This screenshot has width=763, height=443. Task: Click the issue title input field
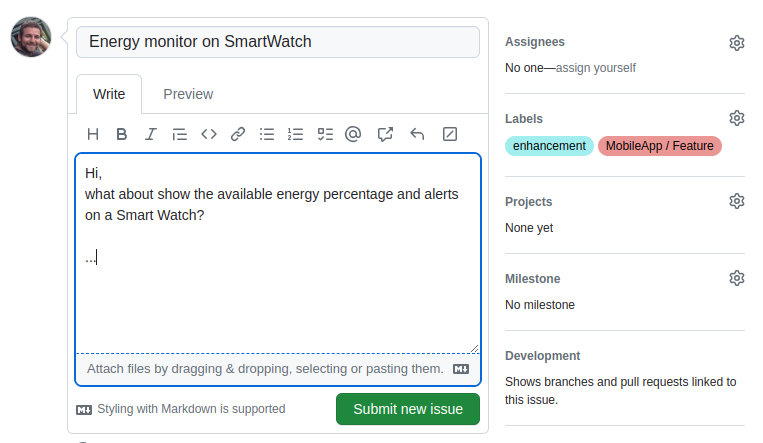pyautogui.click(x=278, y=42)
